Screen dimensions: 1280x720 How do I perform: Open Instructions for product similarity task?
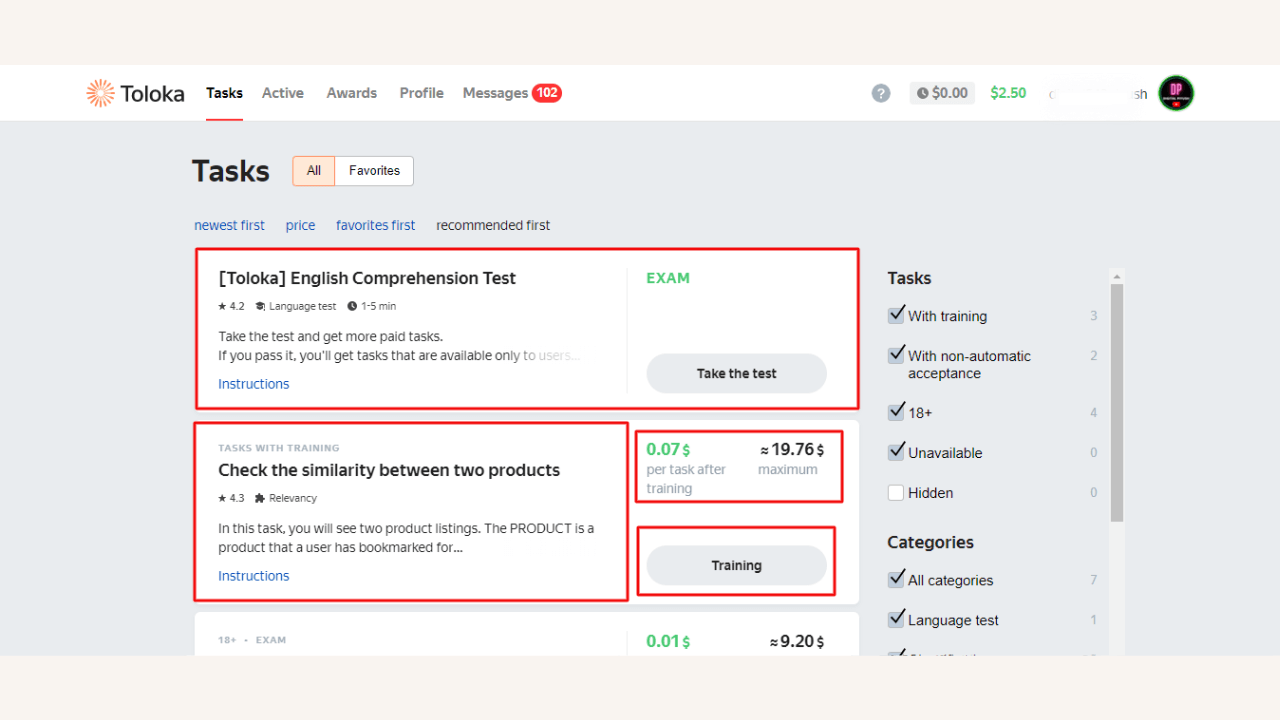point(254,576)
